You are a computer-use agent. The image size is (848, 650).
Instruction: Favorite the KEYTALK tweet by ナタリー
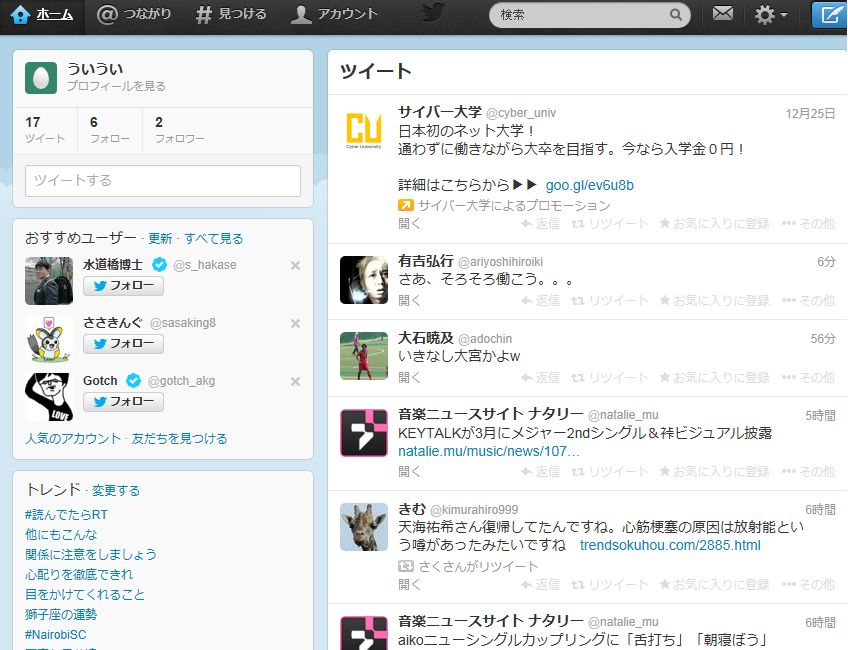(714, 472)
